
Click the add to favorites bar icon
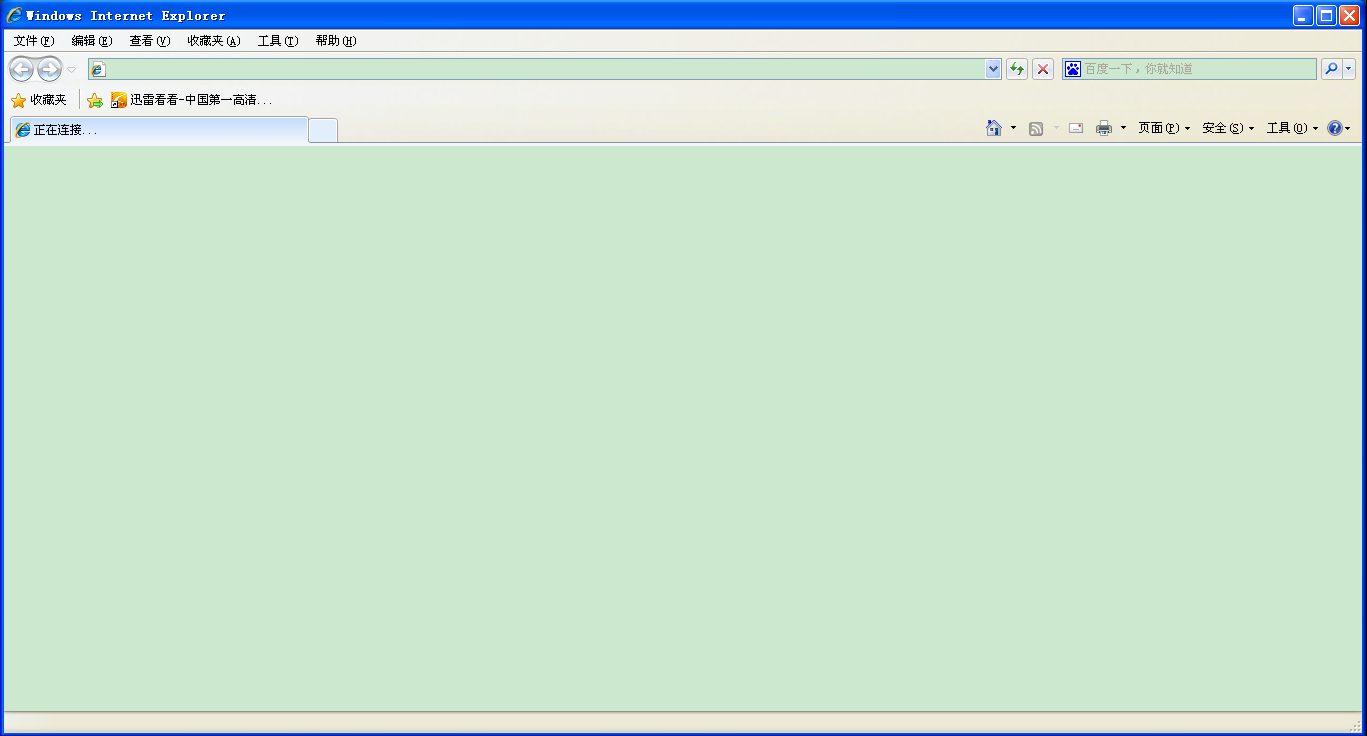click(95, 100)
